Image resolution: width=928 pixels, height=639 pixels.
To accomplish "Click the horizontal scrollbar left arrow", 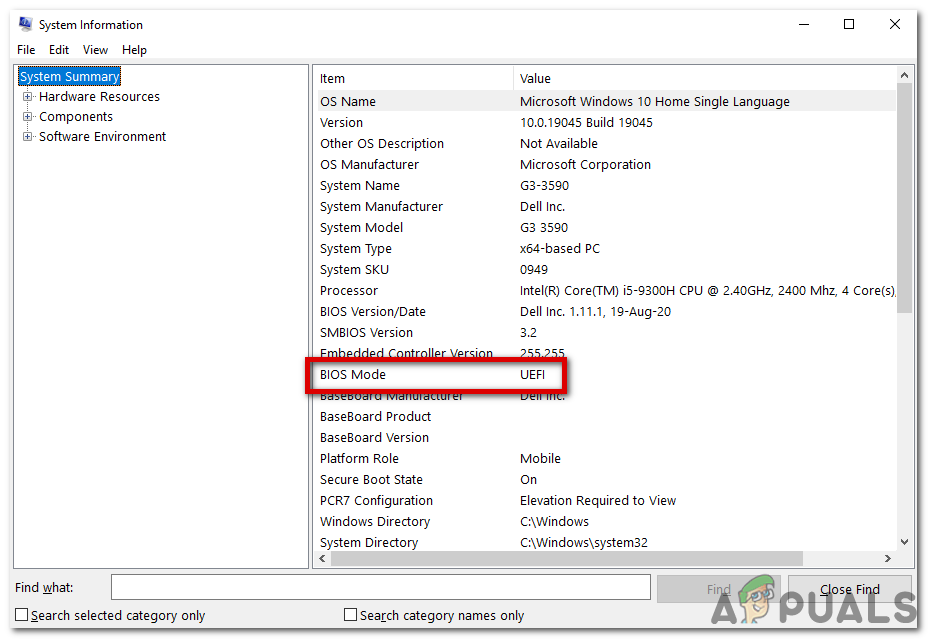I will click(x=323, y=559).
